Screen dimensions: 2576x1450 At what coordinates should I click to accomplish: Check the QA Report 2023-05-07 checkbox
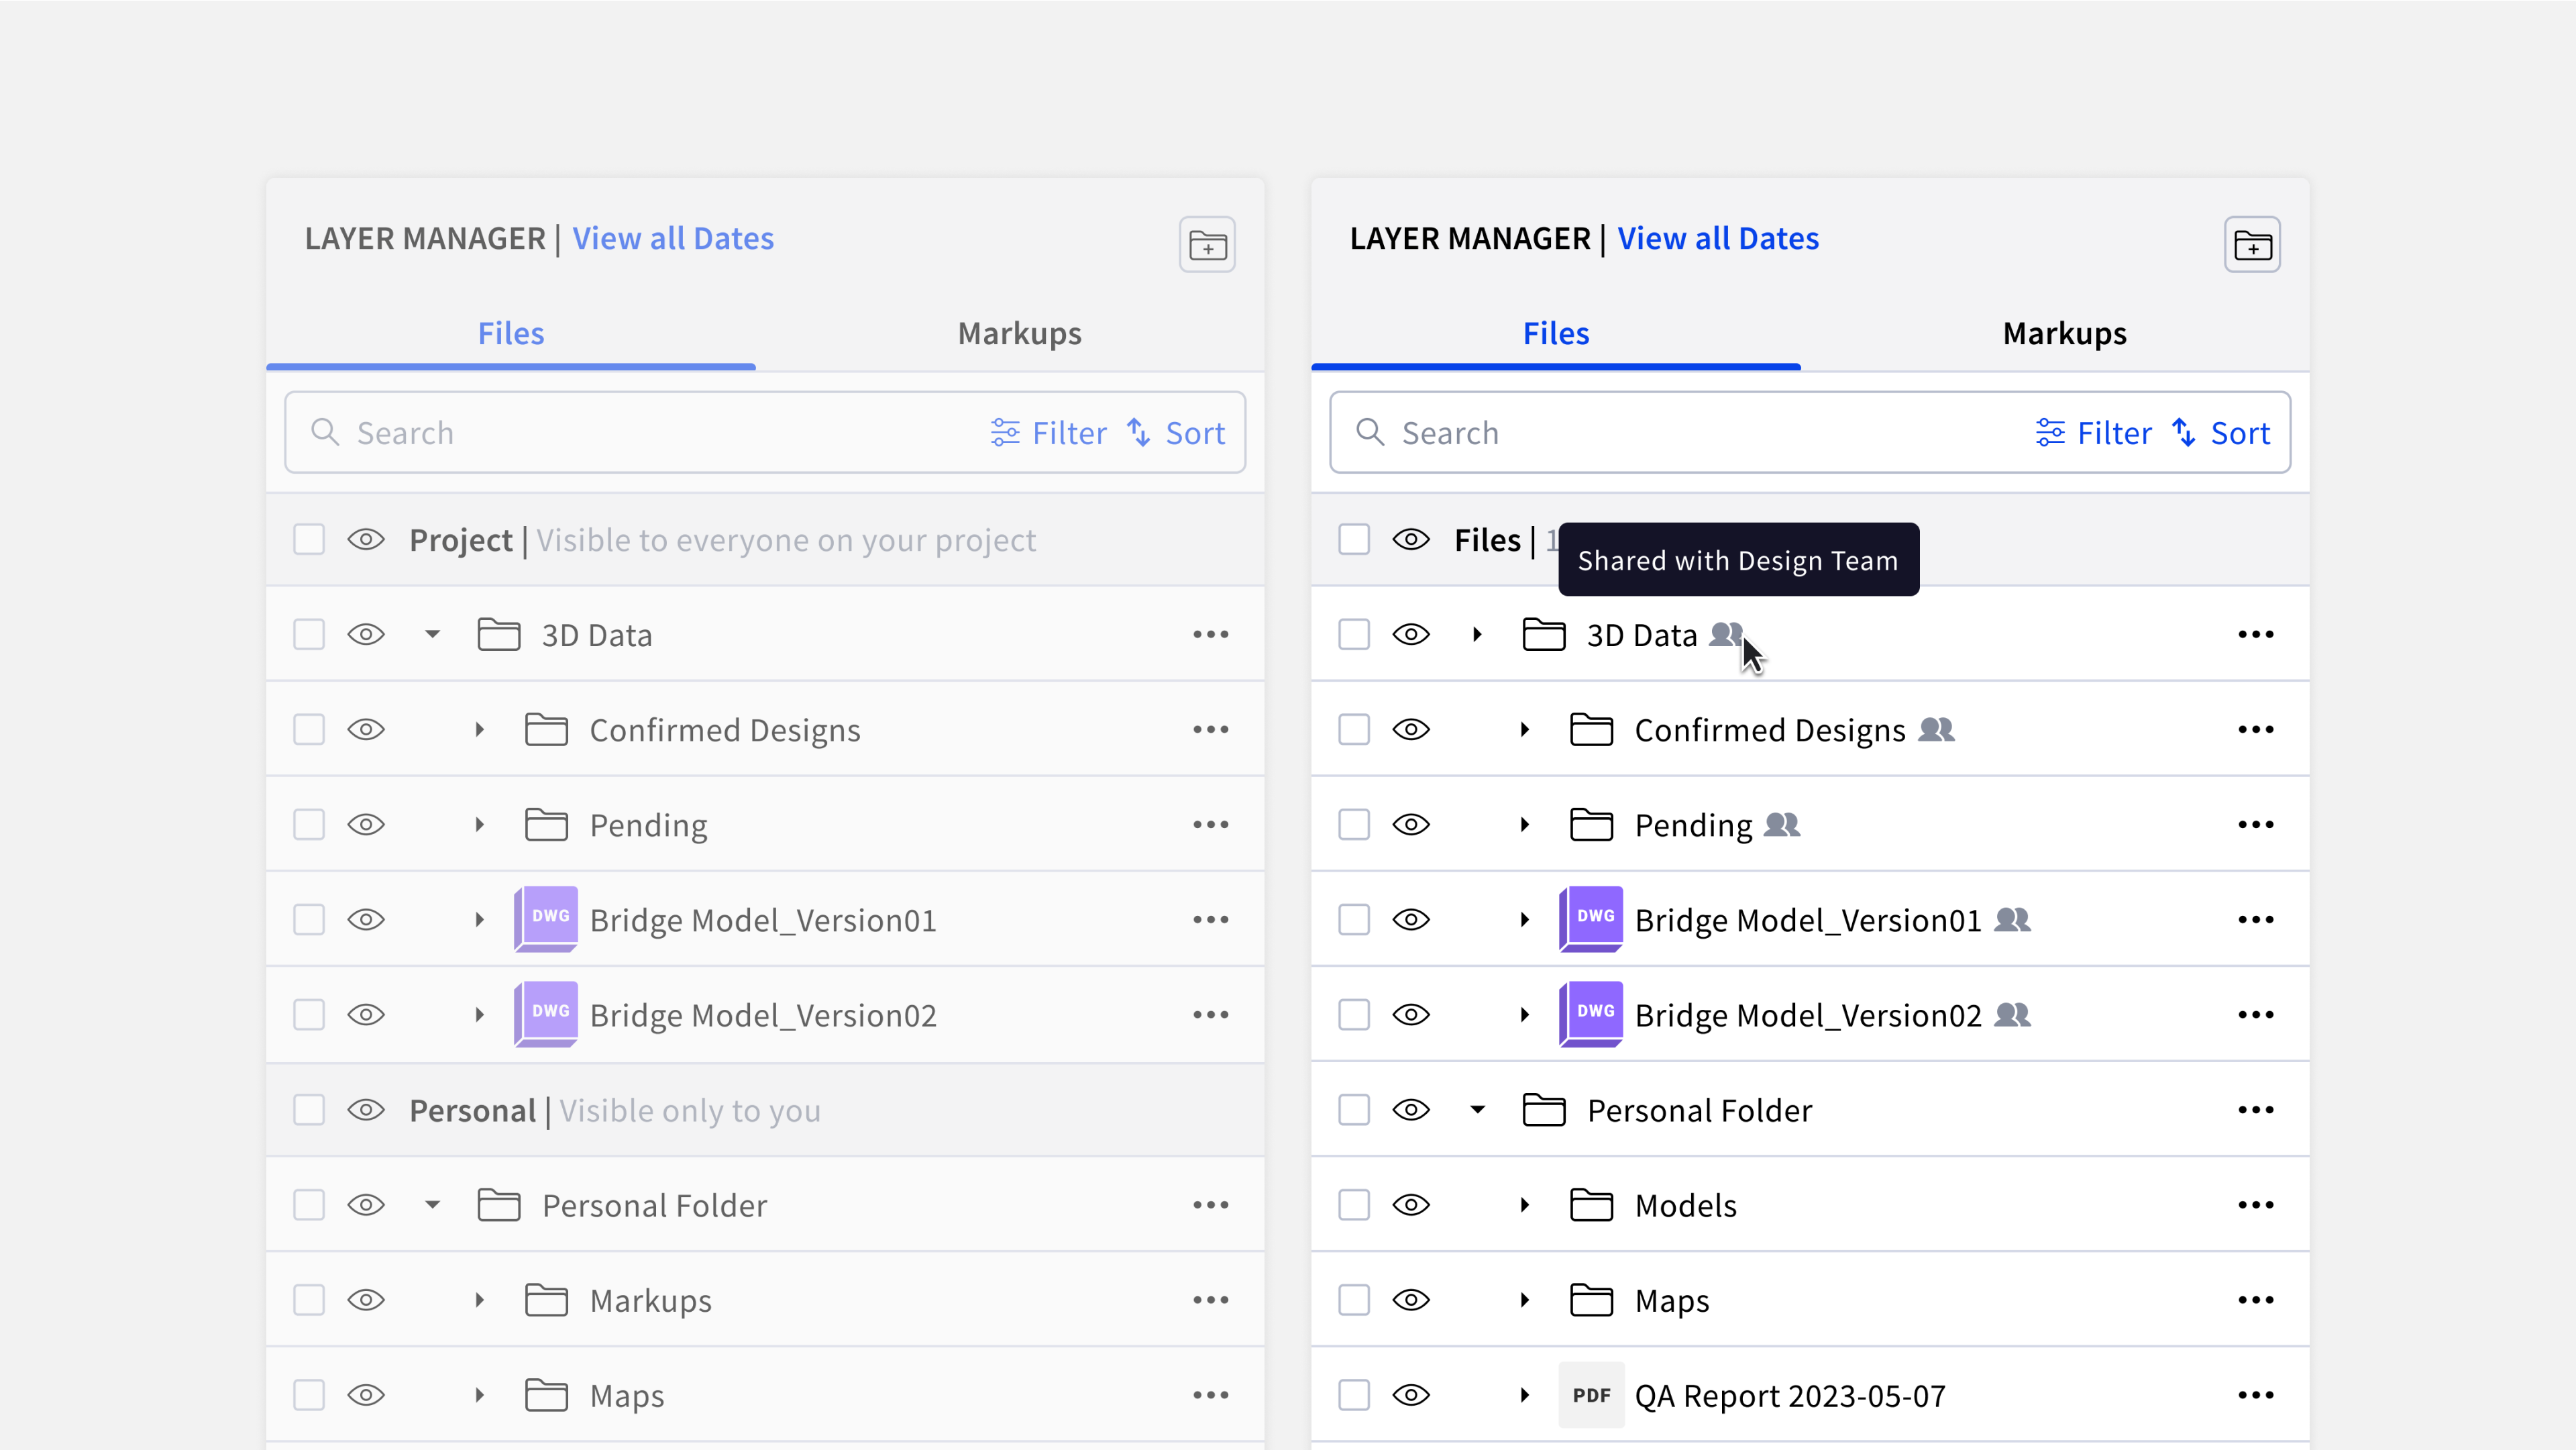pyautogui.click(x=1354, y=1394)
